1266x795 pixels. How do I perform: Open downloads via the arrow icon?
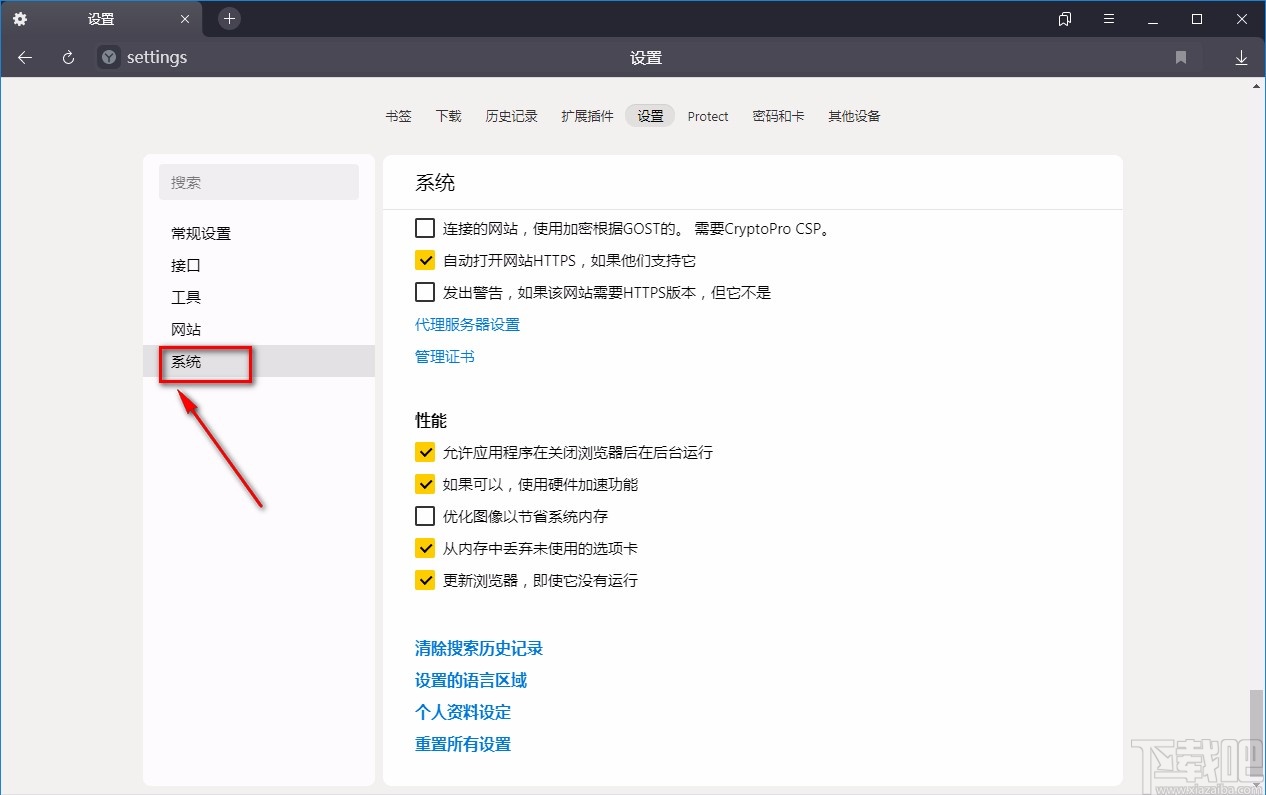1241,57
